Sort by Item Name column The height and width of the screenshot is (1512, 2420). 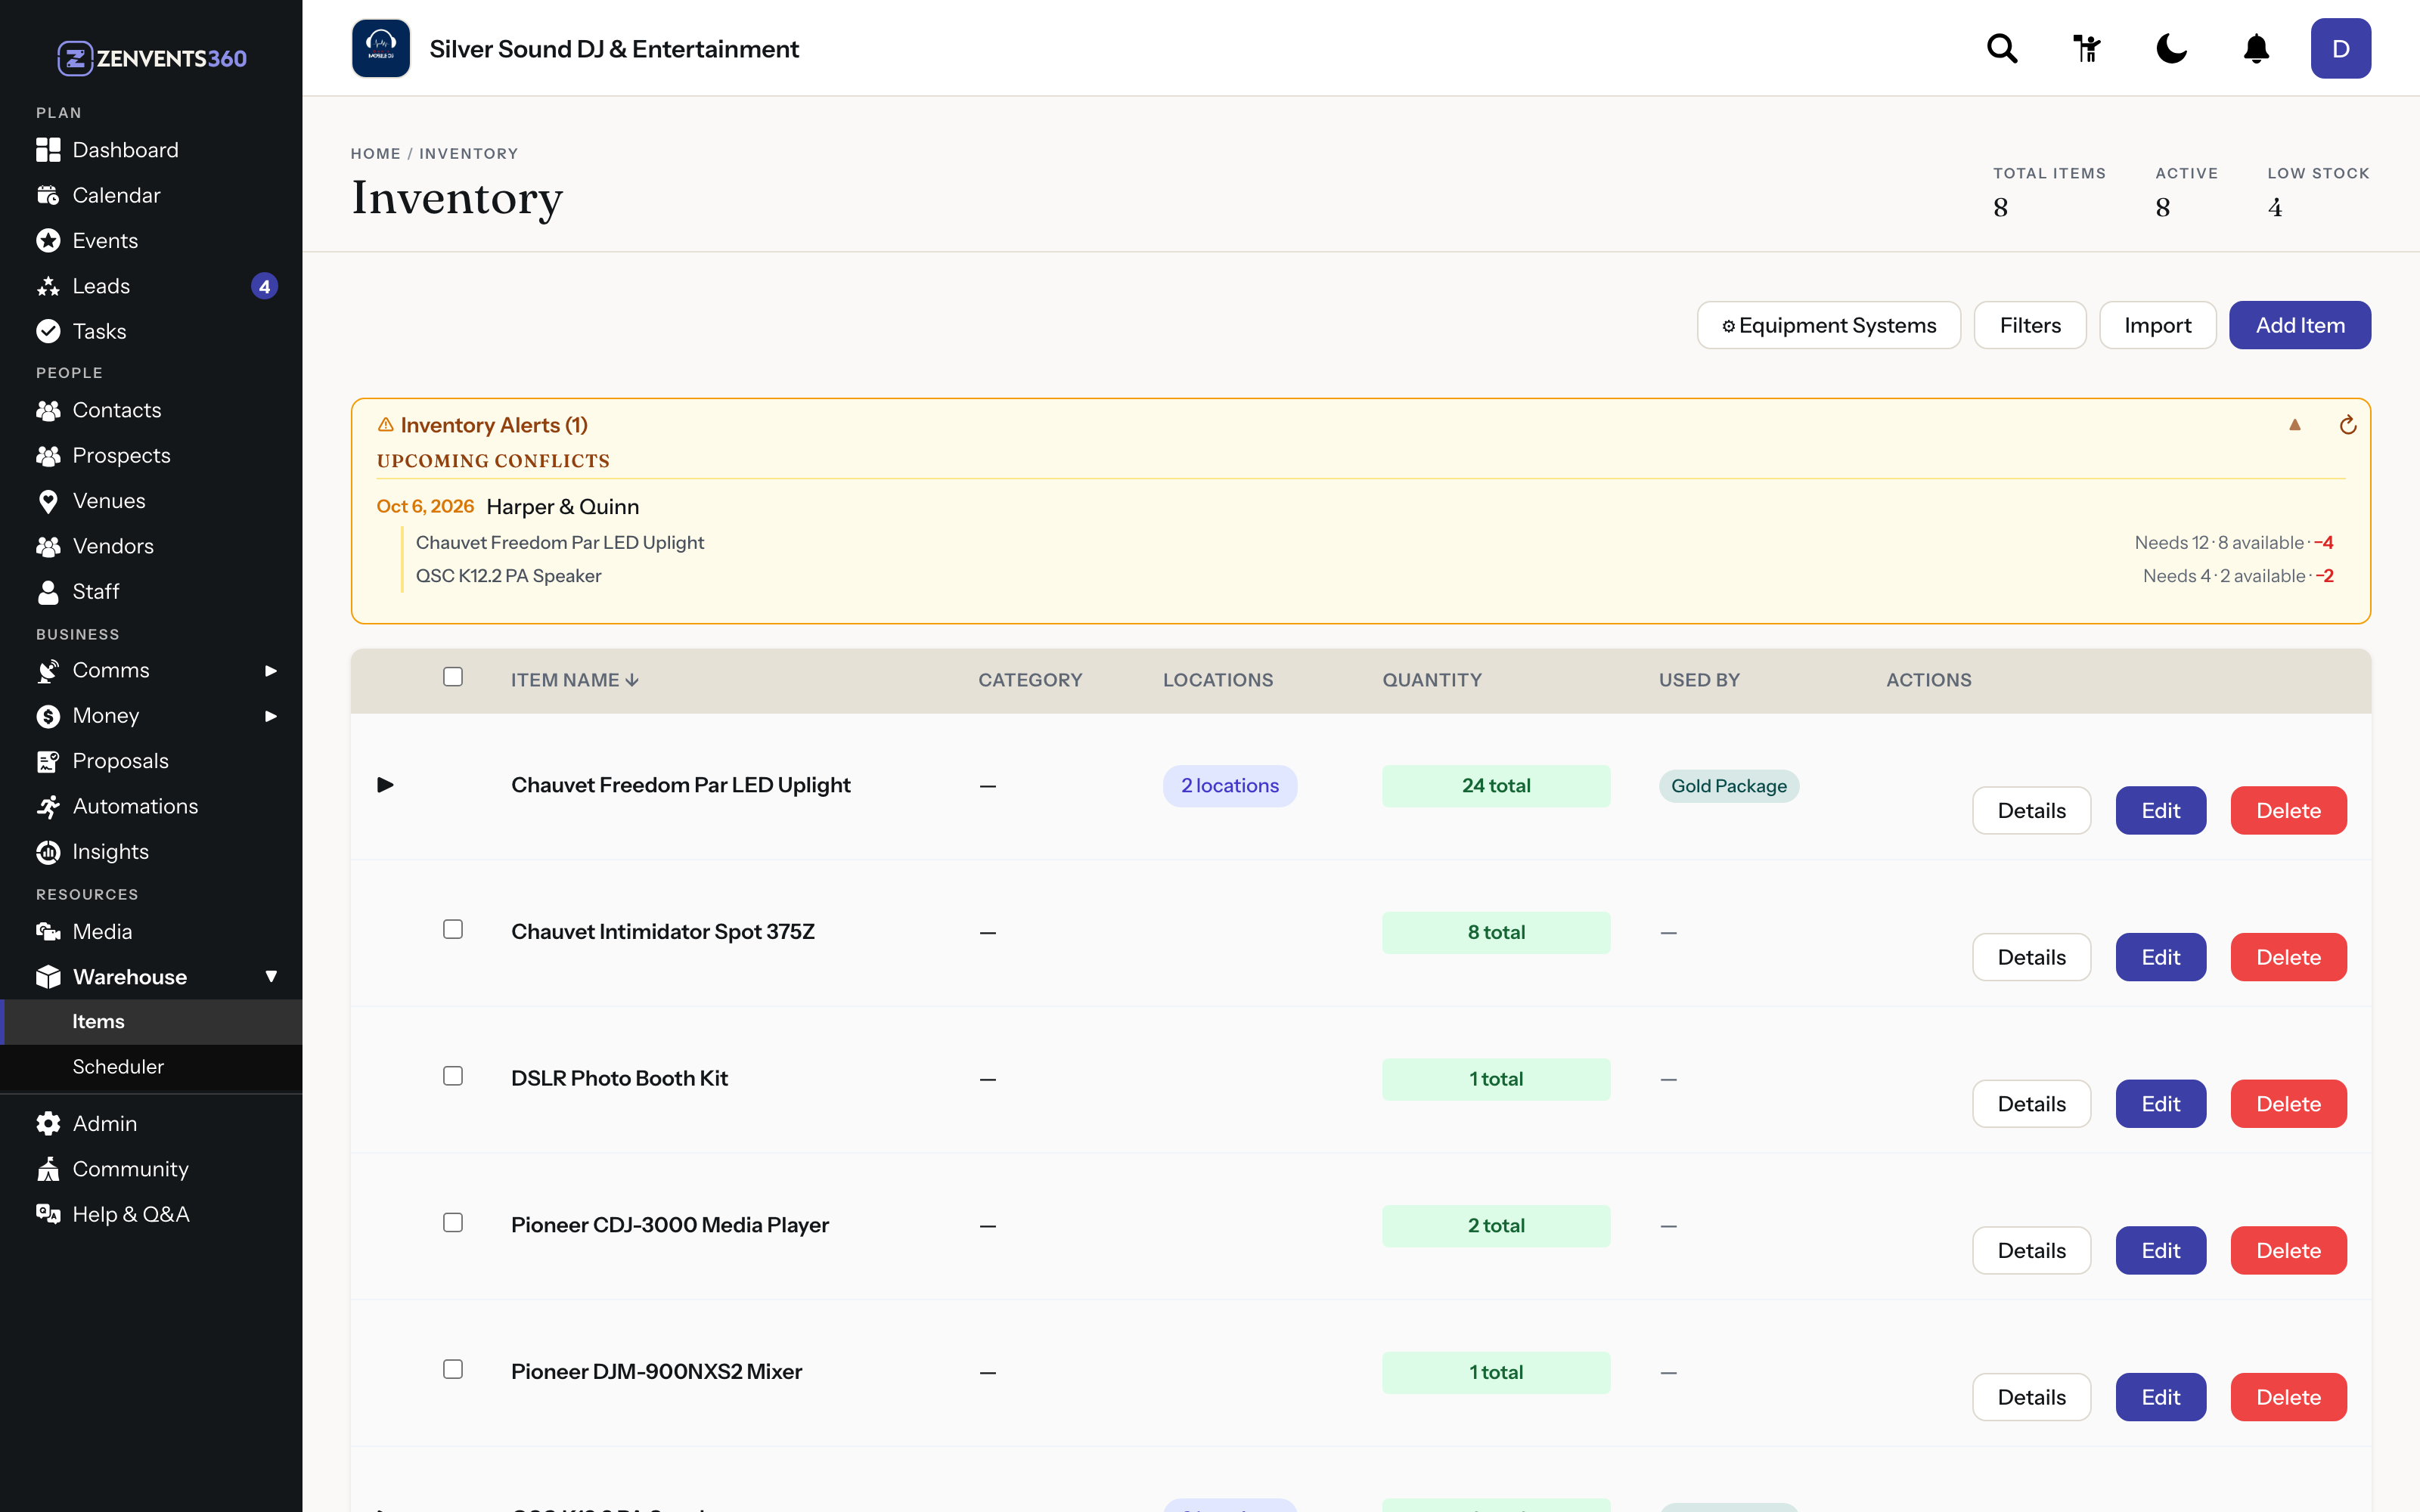pos(574,680)
